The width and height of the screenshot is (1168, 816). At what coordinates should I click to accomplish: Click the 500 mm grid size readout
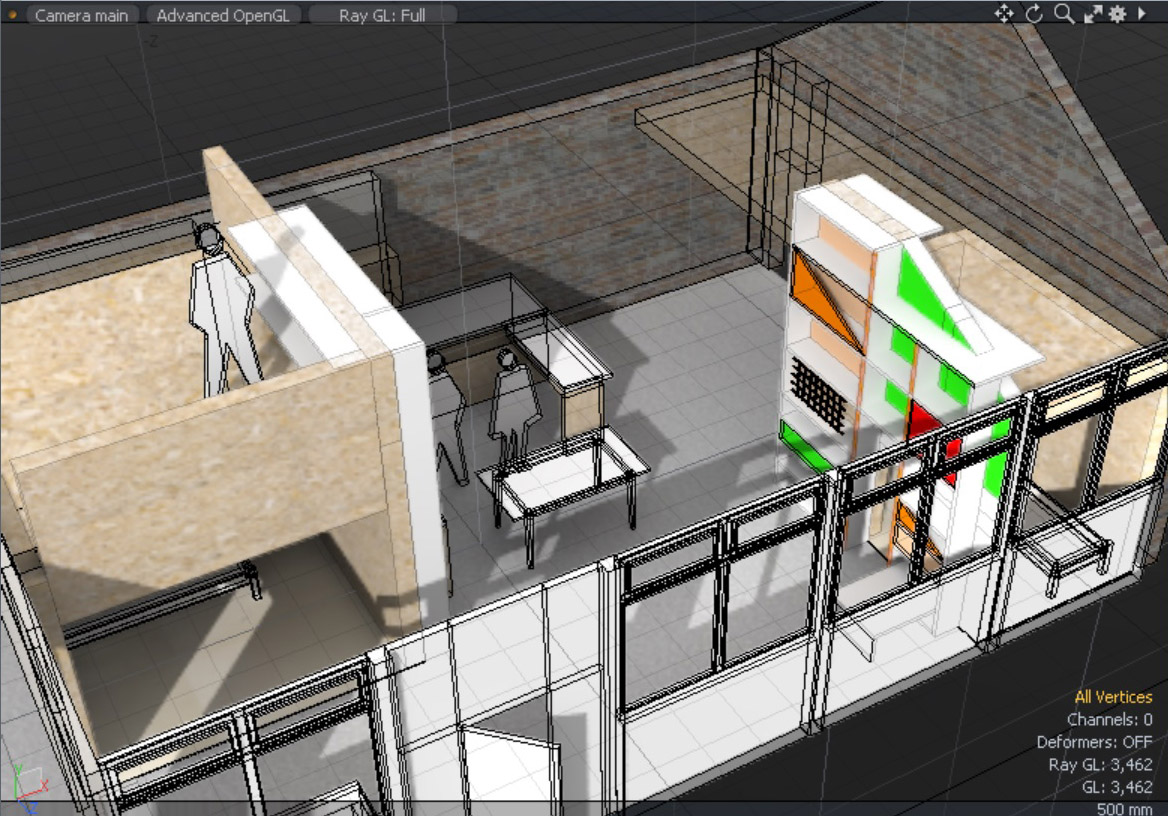(x=1124, y=809)
